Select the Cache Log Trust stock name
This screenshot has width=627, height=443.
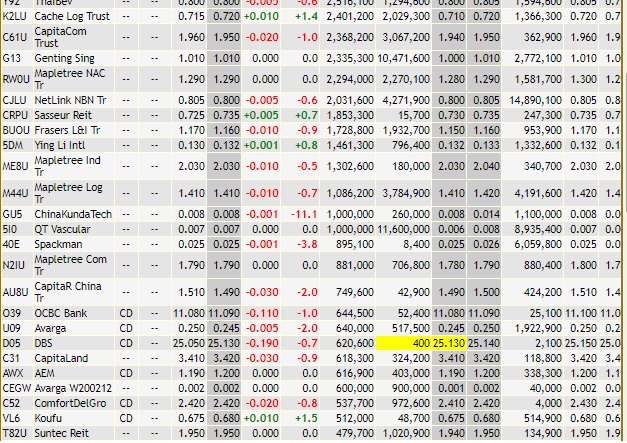[x=72, y=16]
